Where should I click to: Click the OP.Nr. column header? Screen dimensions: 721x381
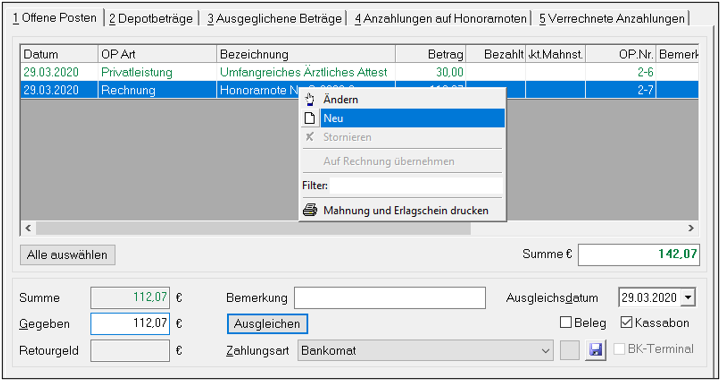[x=621, y=54]
